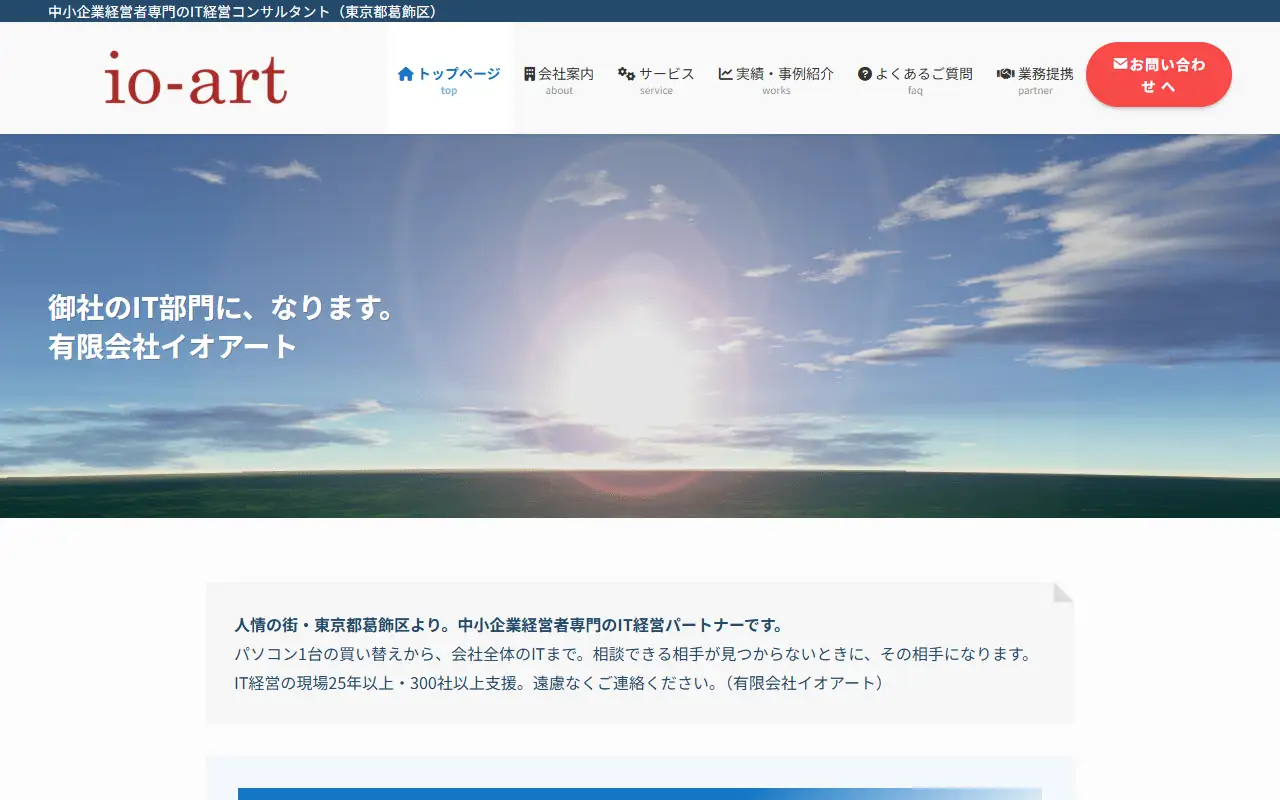Click the line starting パソコン1台の買い替えから

coord(633,654)
